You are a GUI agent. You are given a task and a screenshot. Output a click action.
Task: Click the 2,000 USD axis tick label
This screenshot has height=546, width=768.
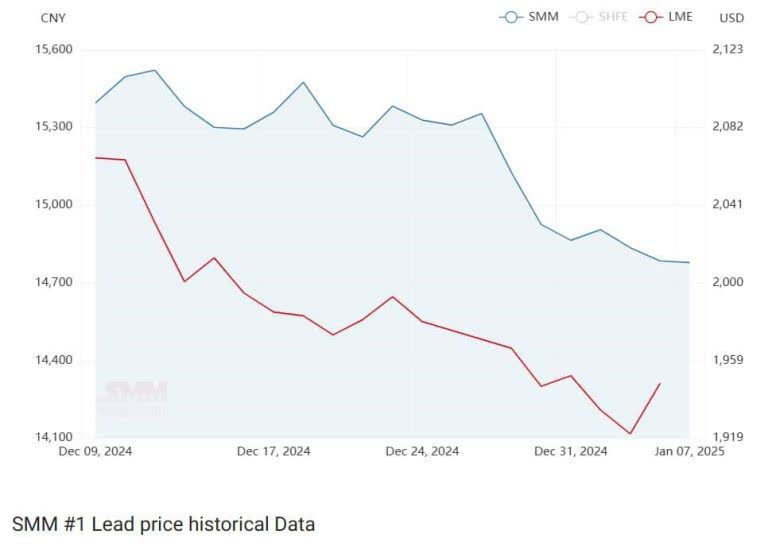(x=727, y=282)
